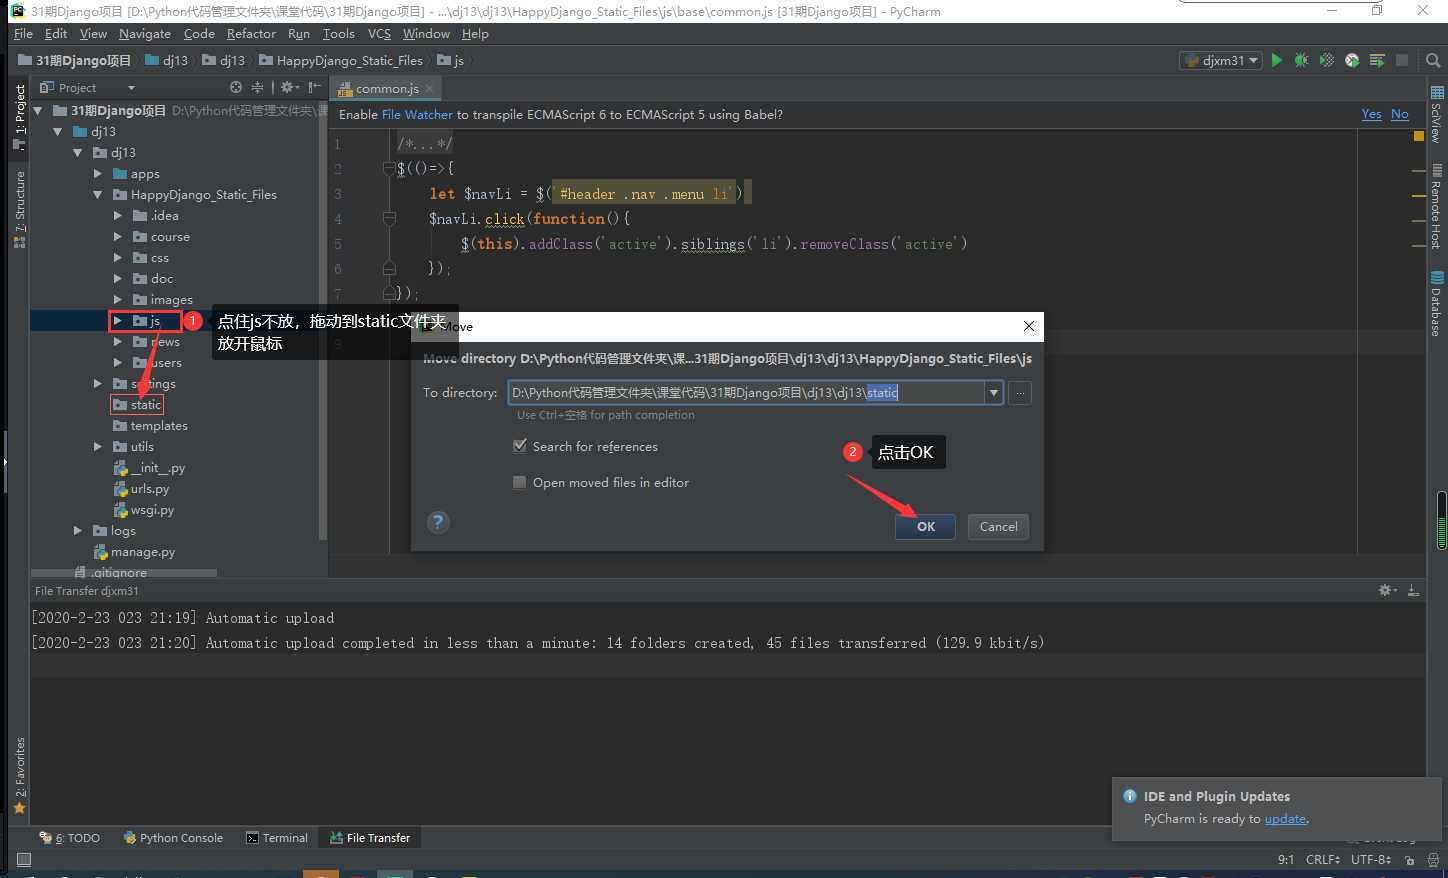Viewport: 1448px width, 878px height.
Task: Click the help question mark in Move dialog
Action: click(x=438, y=522)
